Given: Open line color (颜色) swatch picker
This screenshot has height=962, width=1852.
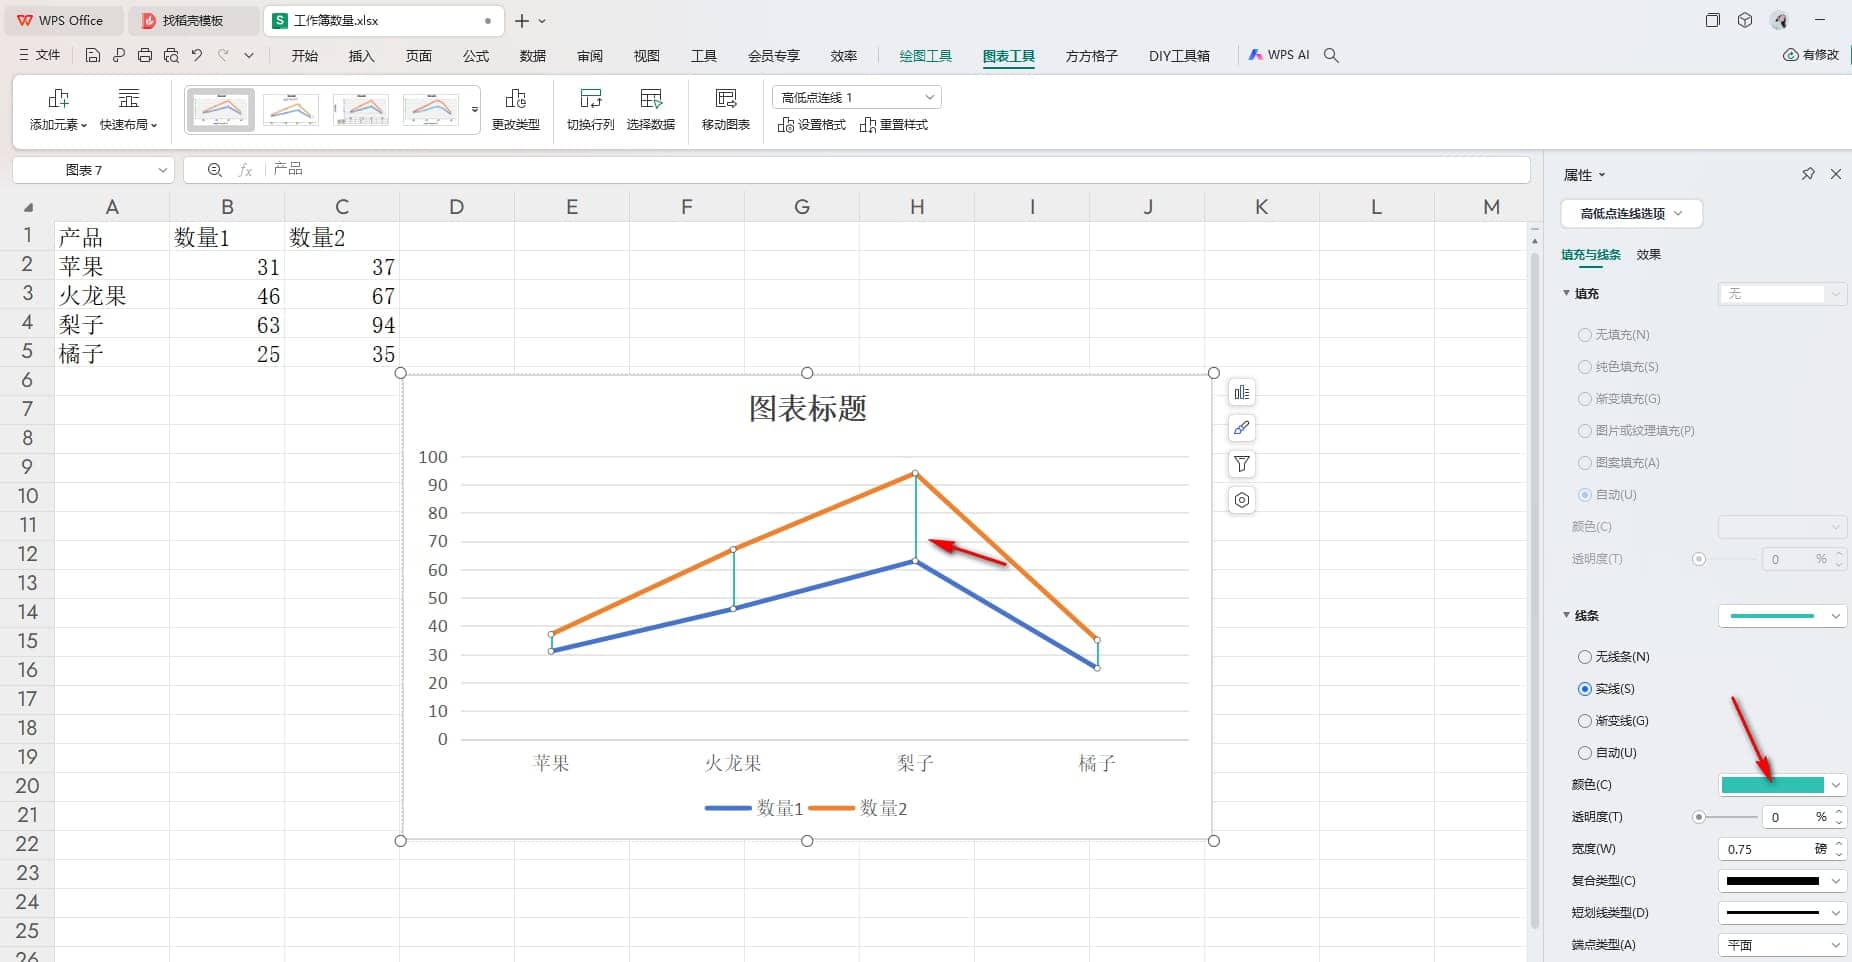Looking at the screenshot, I should pyautogui.click(x=1782, y=785).
